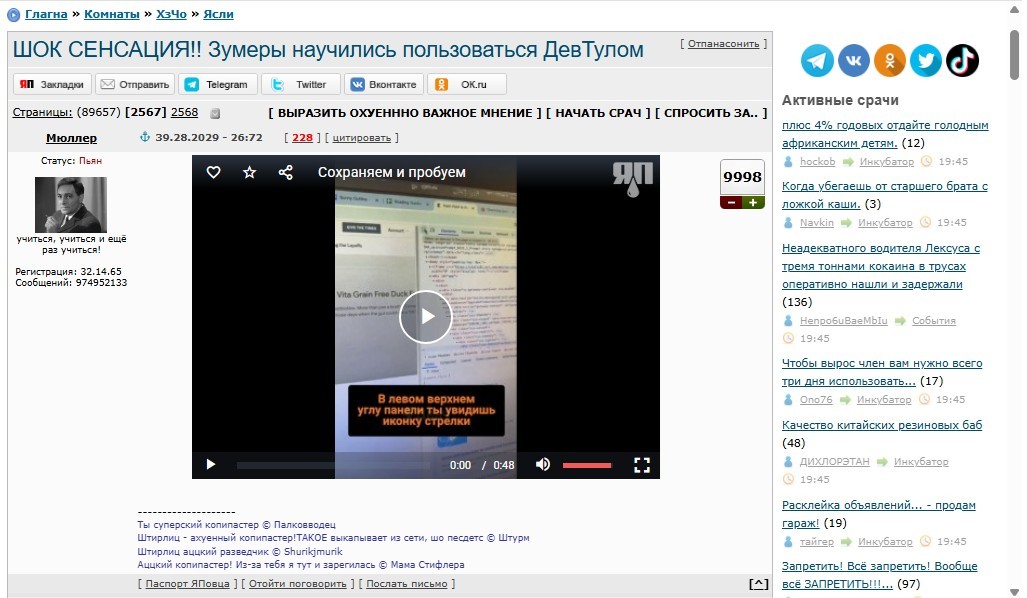Open События category link
Image resolution: width=1027 pixels, height=598 pixels.
[x=934, y=321]
